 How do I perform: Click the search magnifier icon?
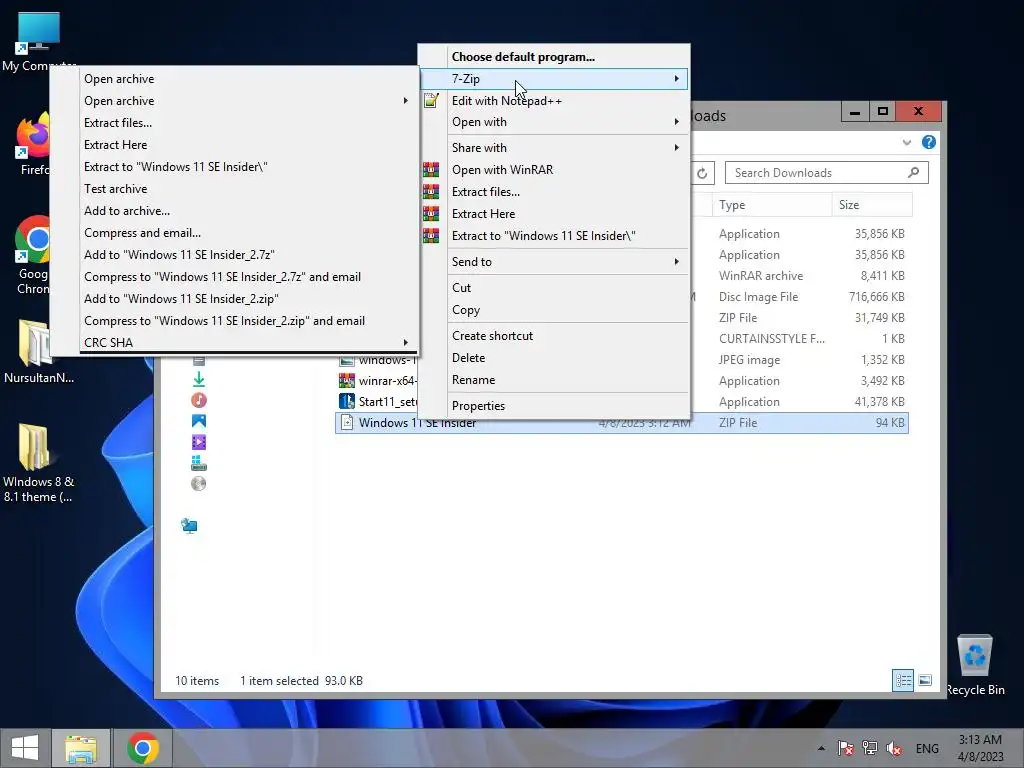click(914, 172)
